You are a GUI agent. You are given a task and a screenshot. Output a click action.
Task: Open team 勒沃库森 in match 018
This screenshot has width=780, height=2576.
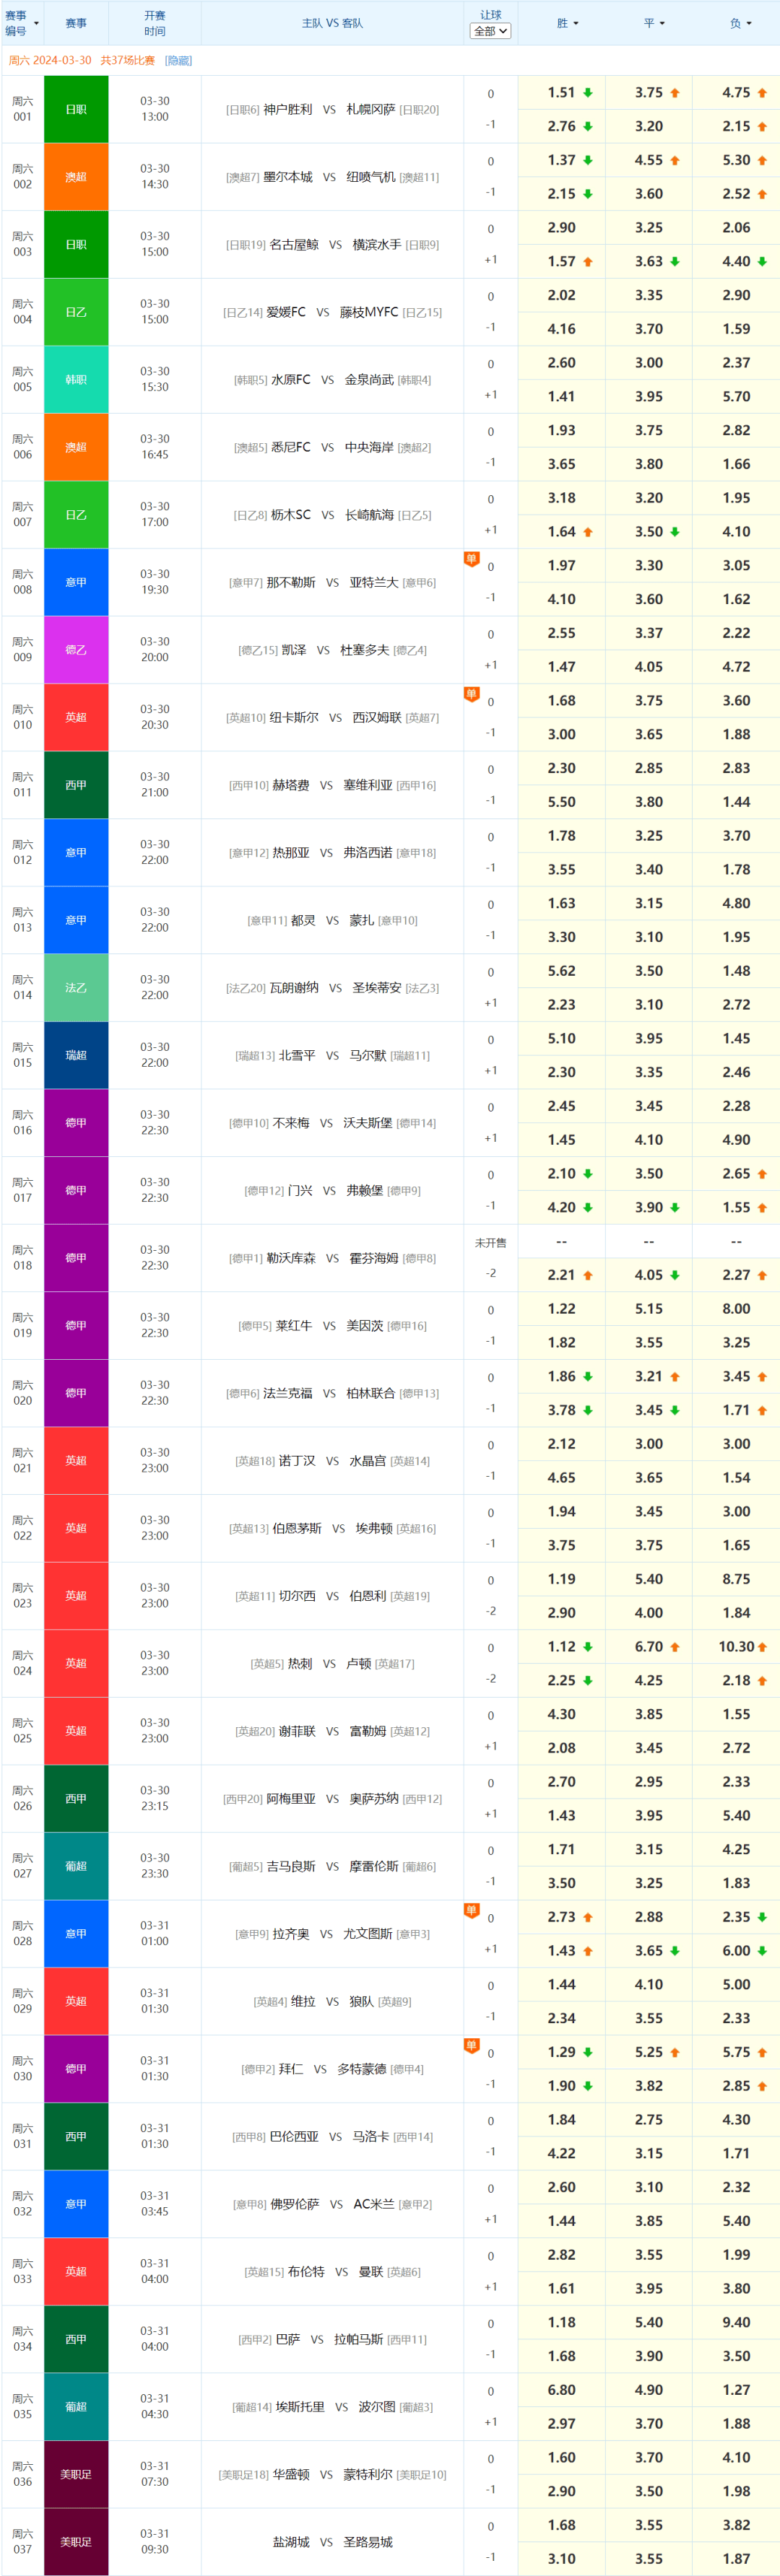click(291, 1258)
